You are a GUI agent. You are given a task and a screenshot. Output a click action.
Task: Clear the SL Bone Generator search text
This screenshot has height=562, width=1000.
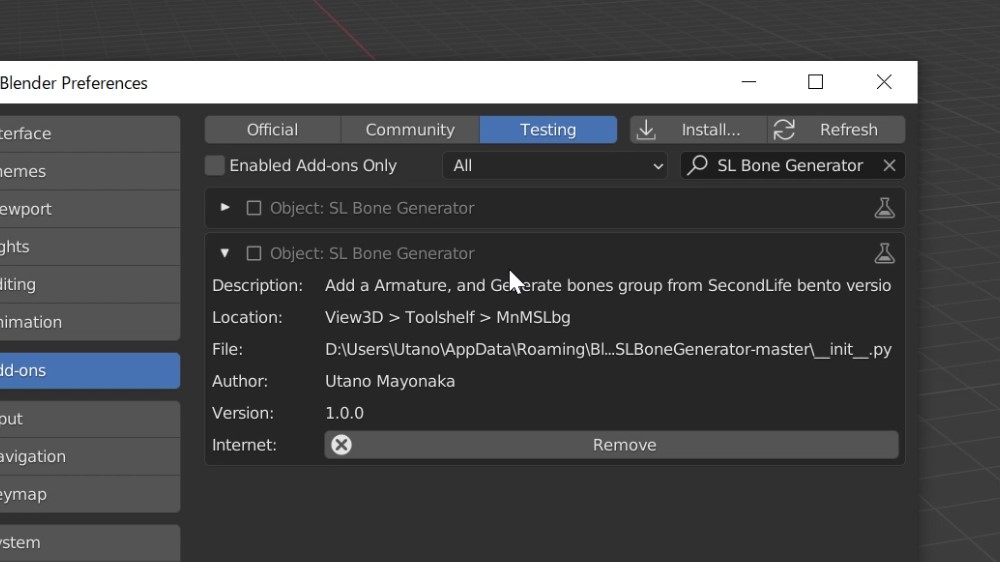tap(889, 166)
